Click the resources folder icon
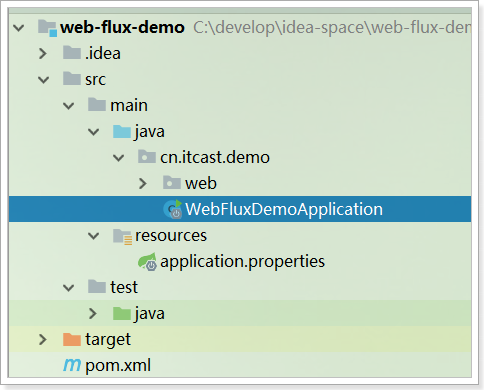 123,237
